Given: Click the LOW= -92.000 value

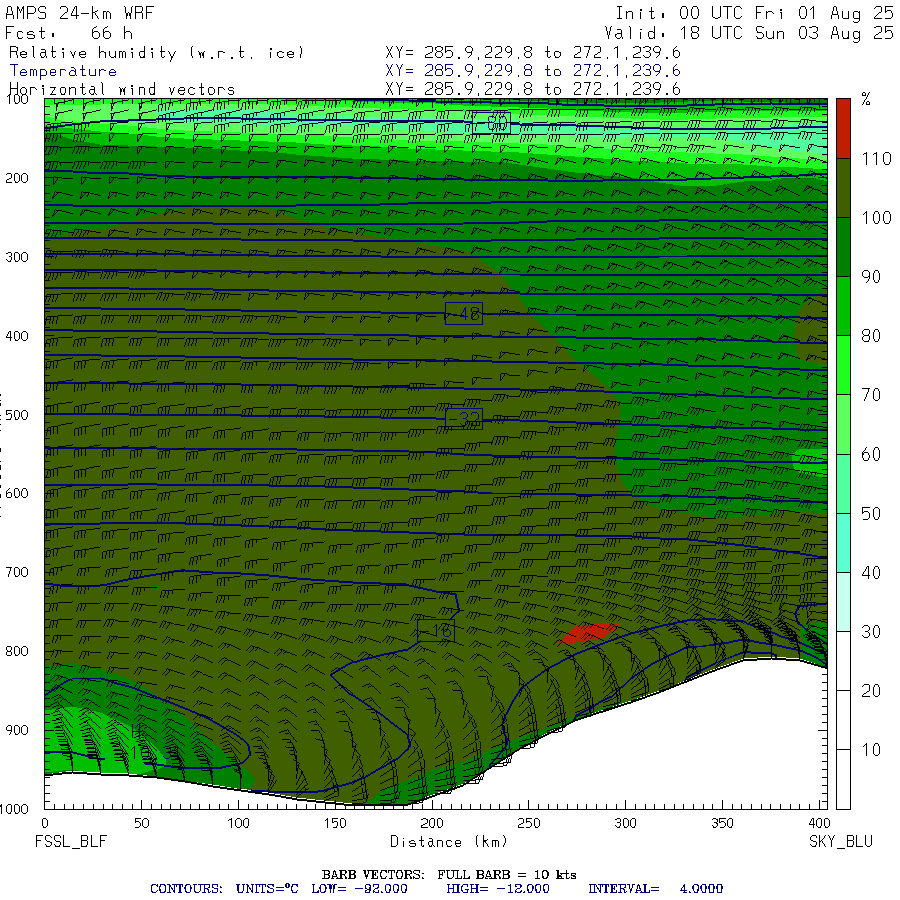Looking at the screenshot, I should pyautogui.click(x=359, y=889).
